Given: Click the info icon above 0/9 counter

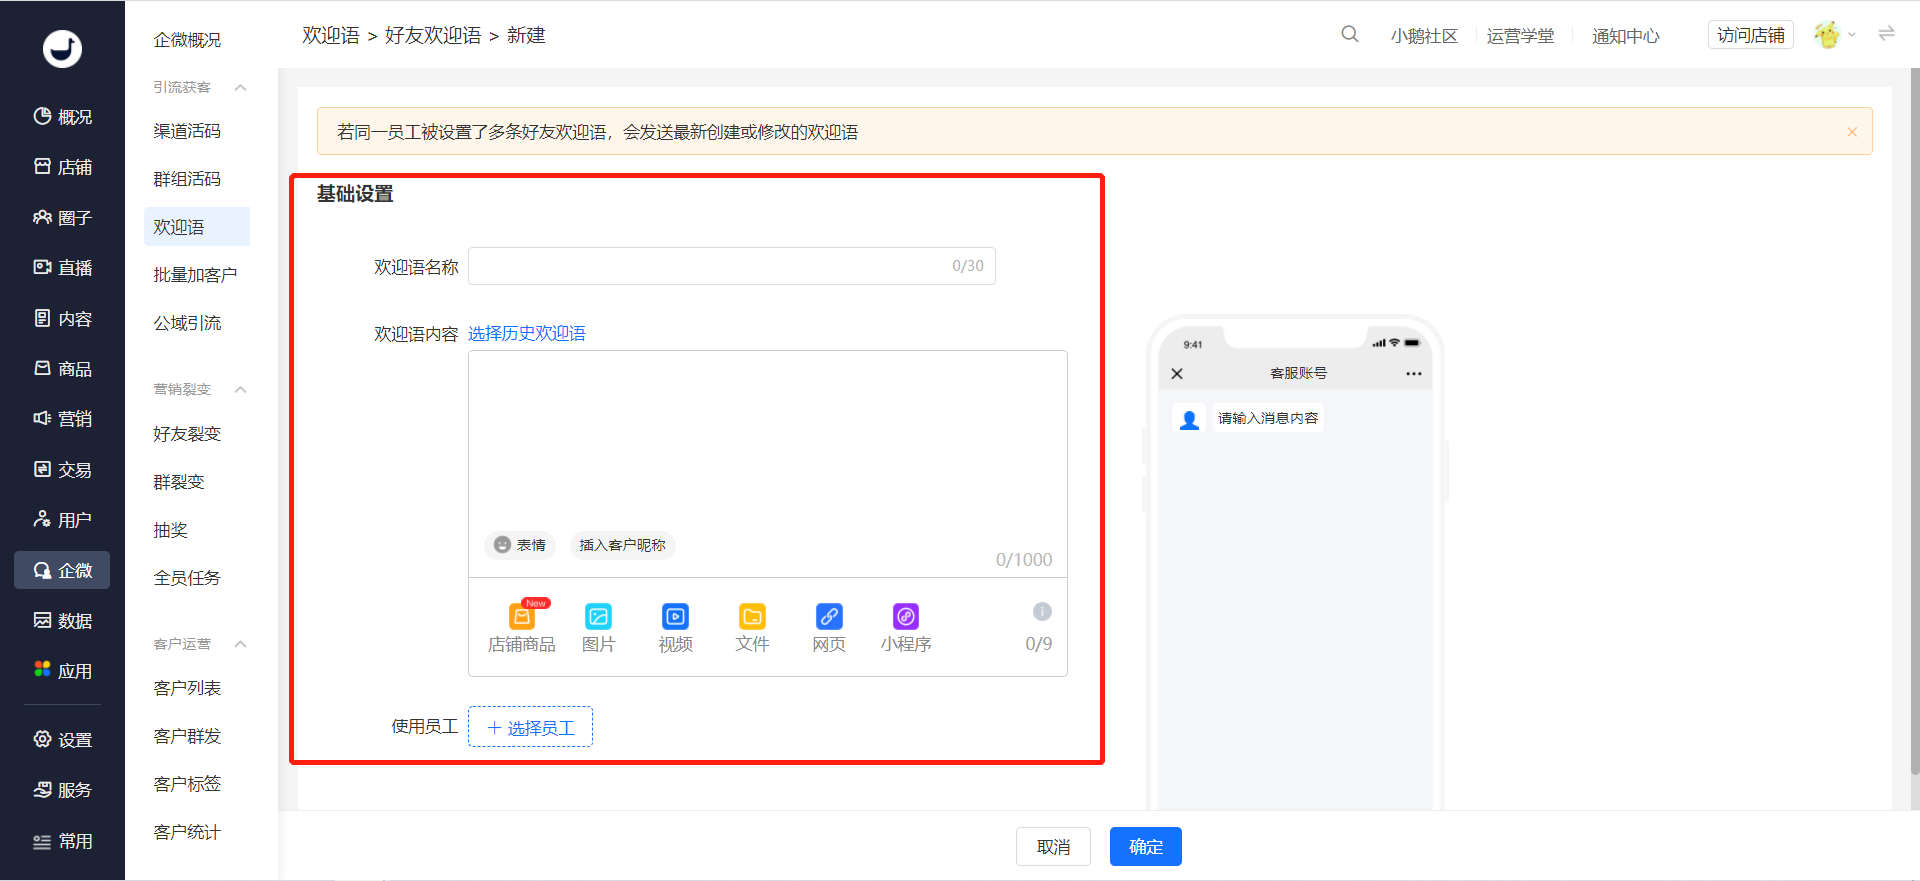Looking at the screenshot, I should tap(1042, 611).
